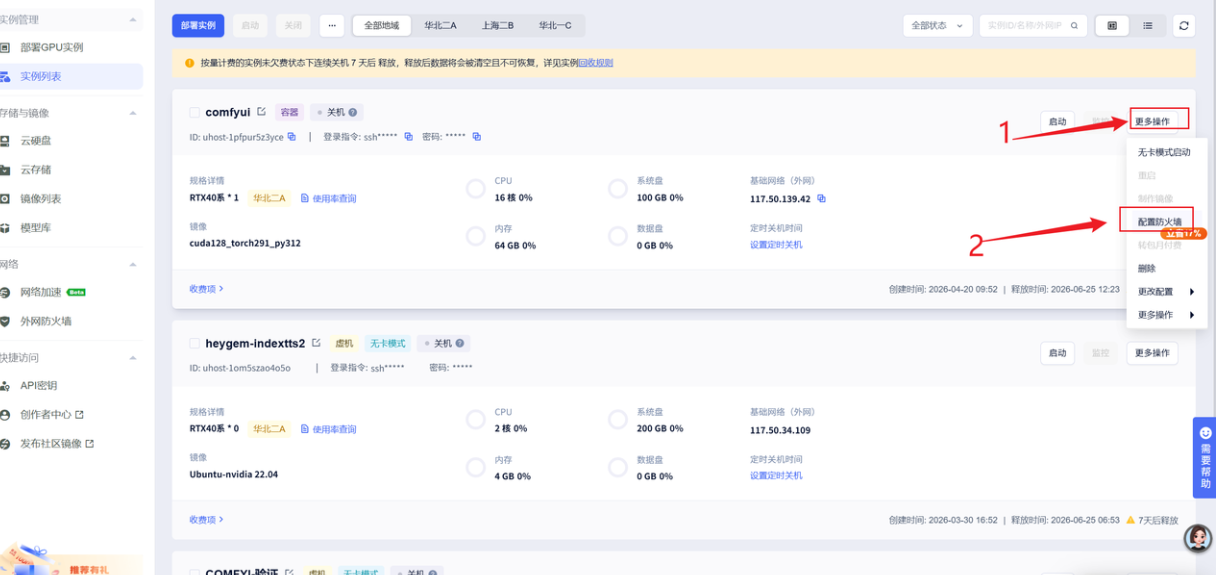Choose 配置防火墙 from the dropdown menu
Image resolution: width=1216 pixels, height=575 pixels.
click(1160, 222)
